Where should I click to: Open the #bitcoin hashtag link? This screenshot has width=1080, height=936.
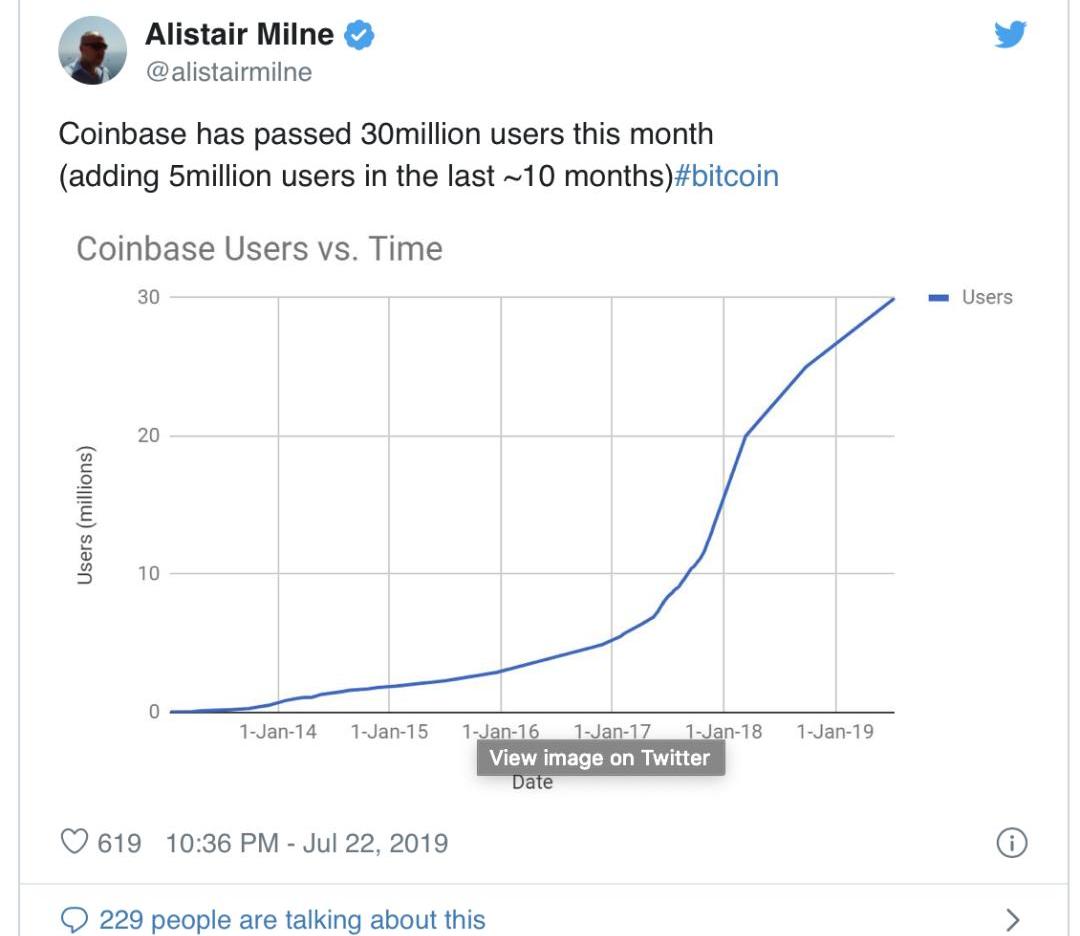(727, 176)
